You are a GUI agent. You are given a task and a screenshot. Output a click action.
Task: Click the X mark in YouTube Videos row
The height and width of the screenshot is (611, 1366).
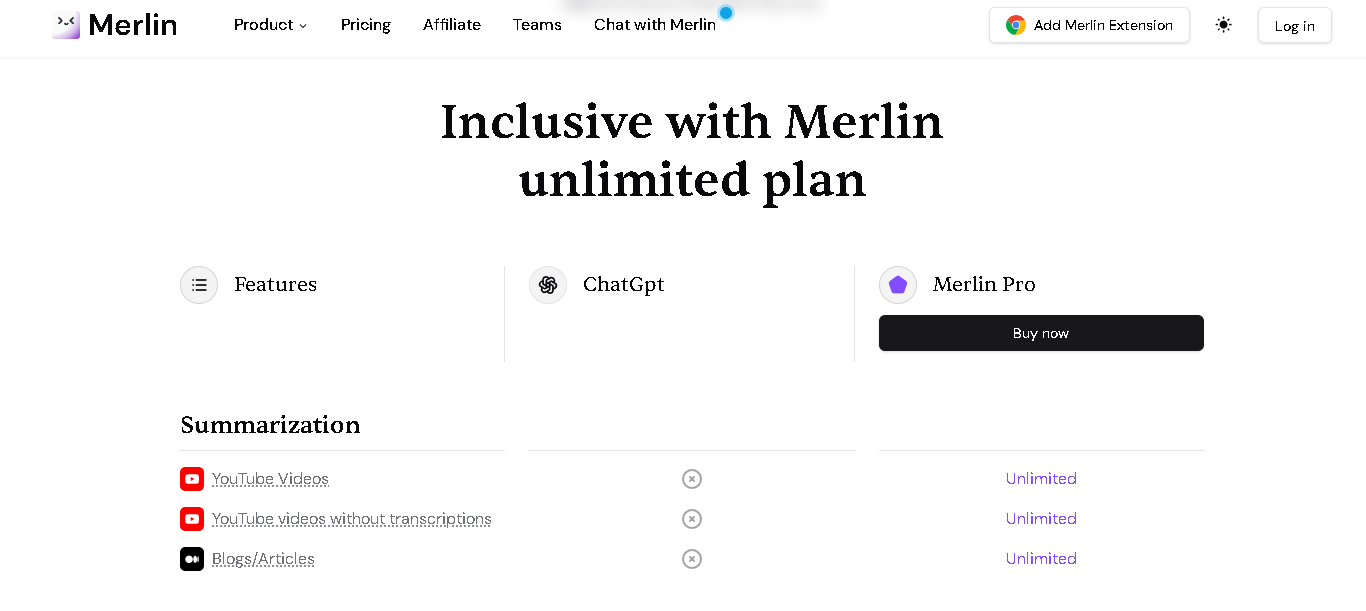(692, 479)
